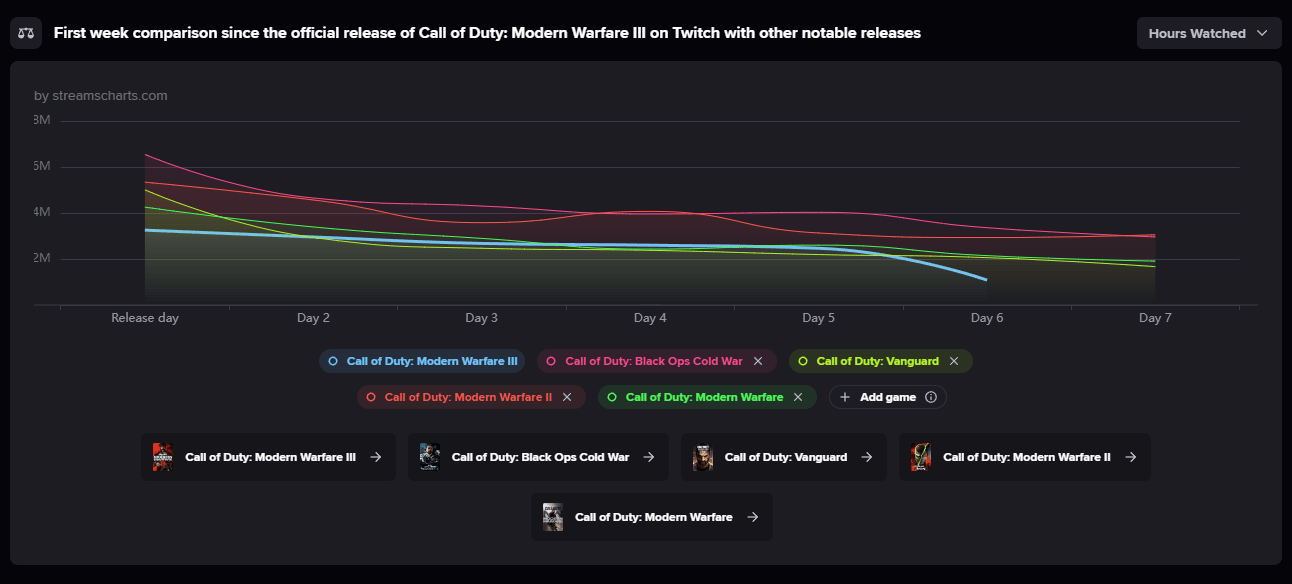This screenshot has width=1292, height=584.
Task: Open the Call of Duty: Vanguard page link
Action: point(784,457)
